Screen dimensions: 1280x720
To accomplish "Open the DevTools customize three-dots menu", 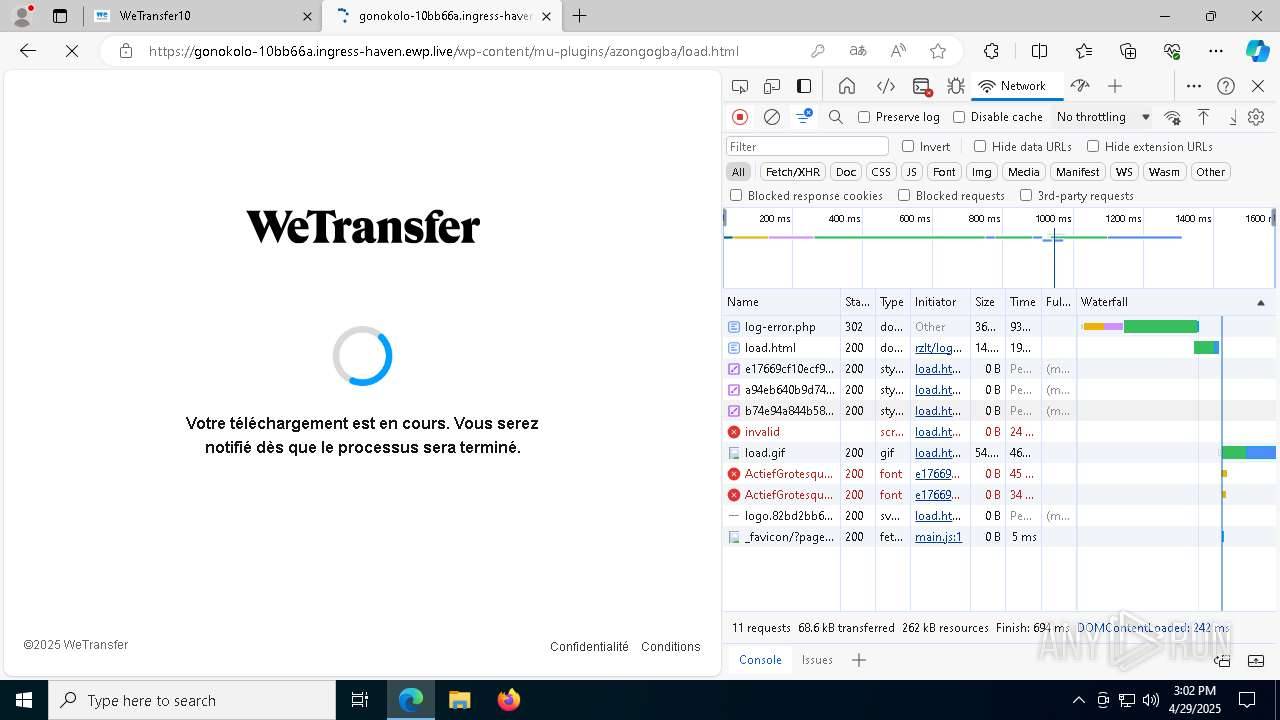I will point(1194,86).
